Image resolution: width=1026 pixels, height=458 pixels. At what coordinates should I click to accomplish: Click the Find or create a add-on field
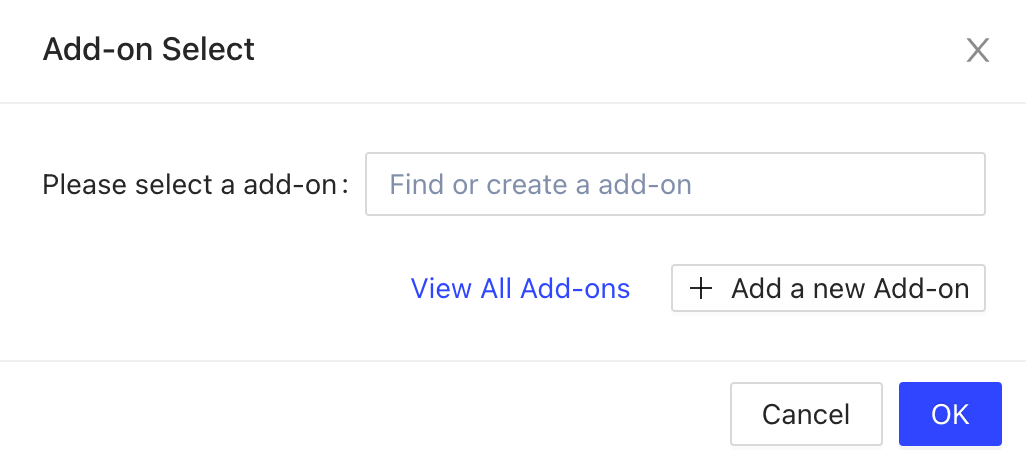pos(675,184)
